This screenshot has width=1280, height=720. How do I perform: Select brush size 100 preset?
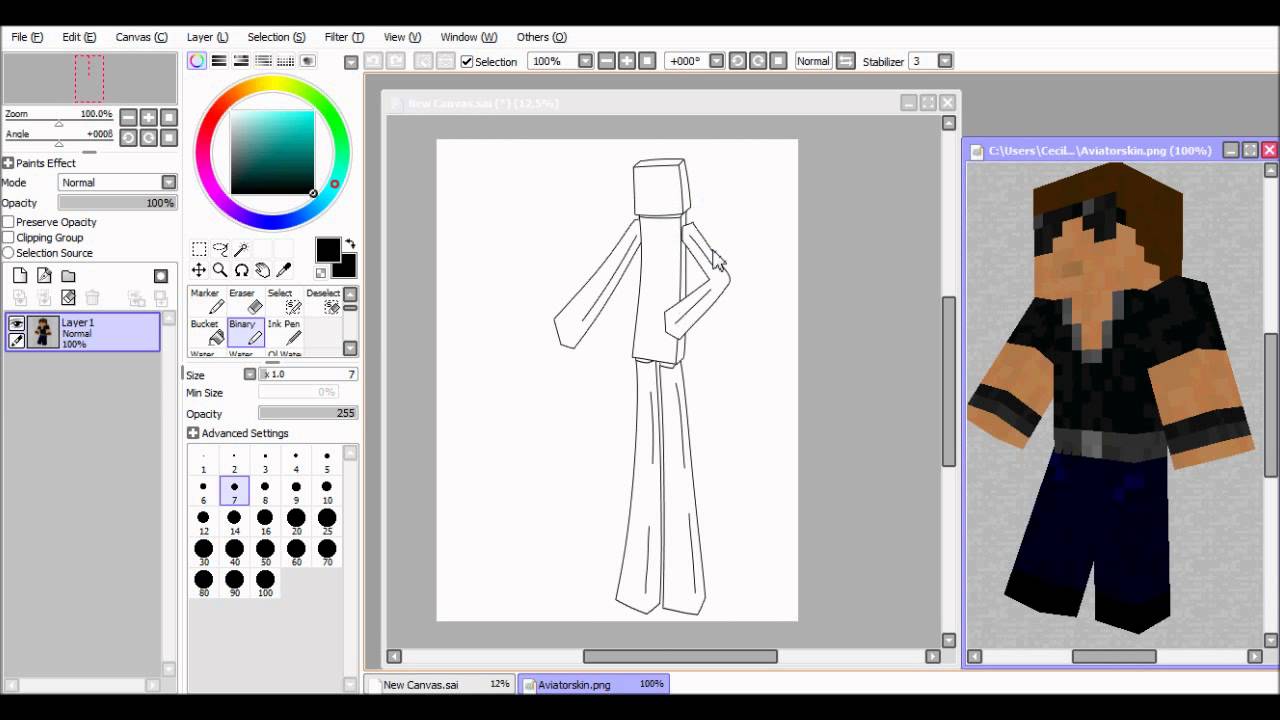265,584
